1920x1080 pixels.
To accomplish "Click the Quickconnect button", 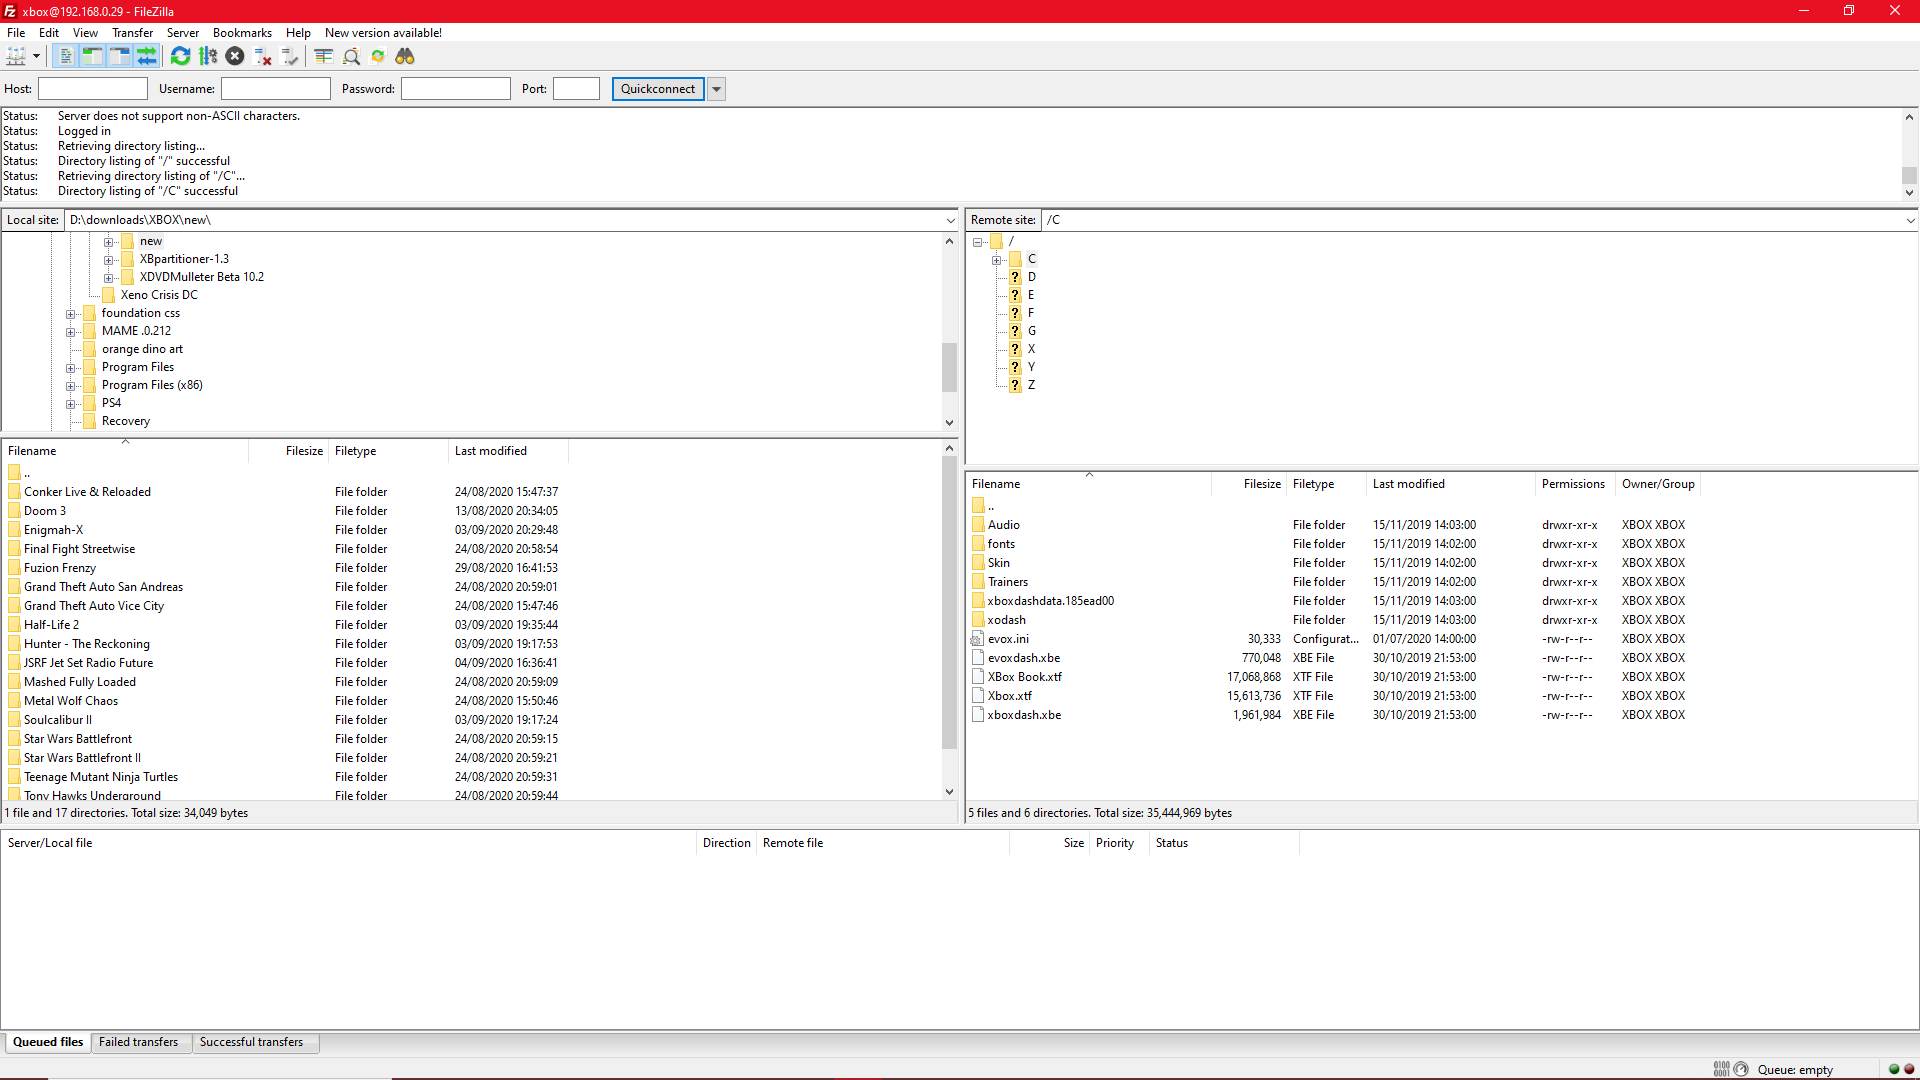I will pyautogui.click(x=658, y=89).
